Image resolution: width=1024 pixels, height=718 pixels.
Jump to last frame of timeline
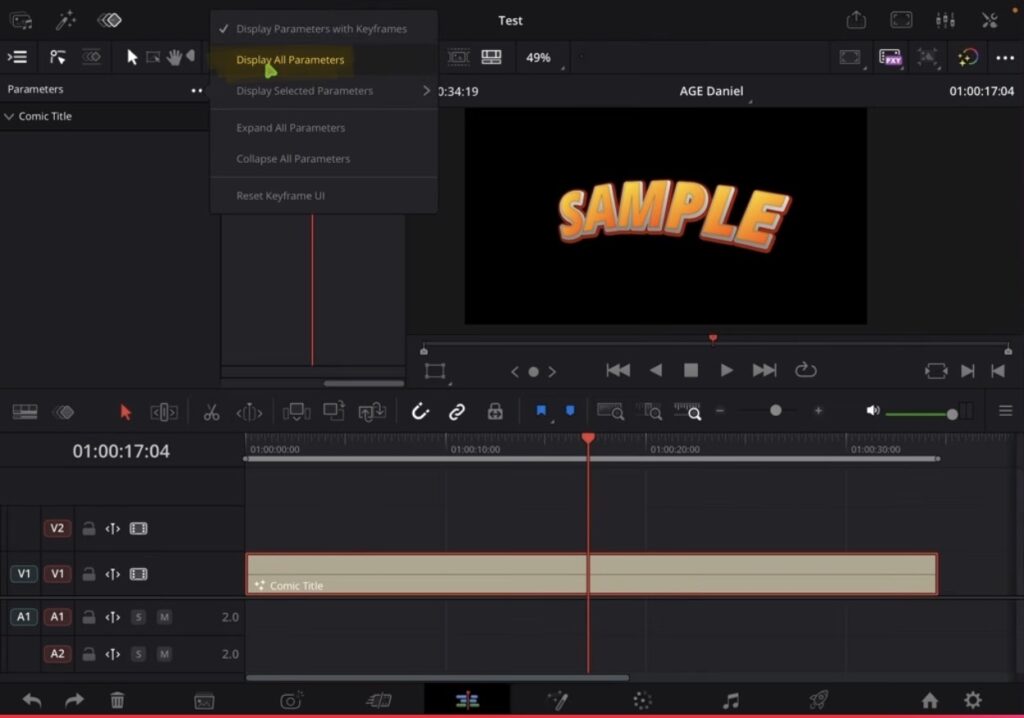click(x=764, y=370)
